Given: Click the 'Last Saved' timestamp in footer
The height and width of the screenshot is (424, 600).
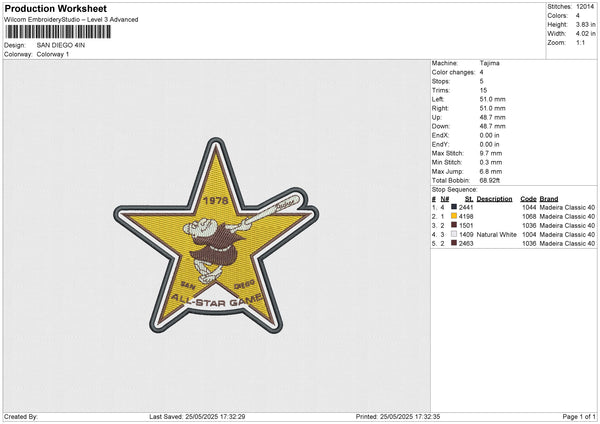Looking at the screenshot, I should 197,417.
